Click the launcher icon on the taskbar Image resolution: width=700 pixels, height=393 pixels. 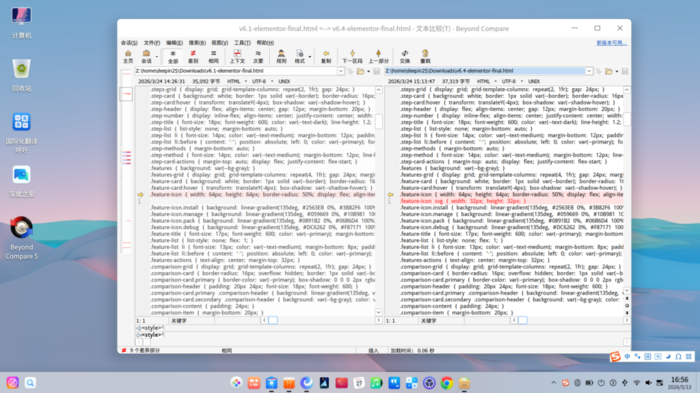pos(12,383)
